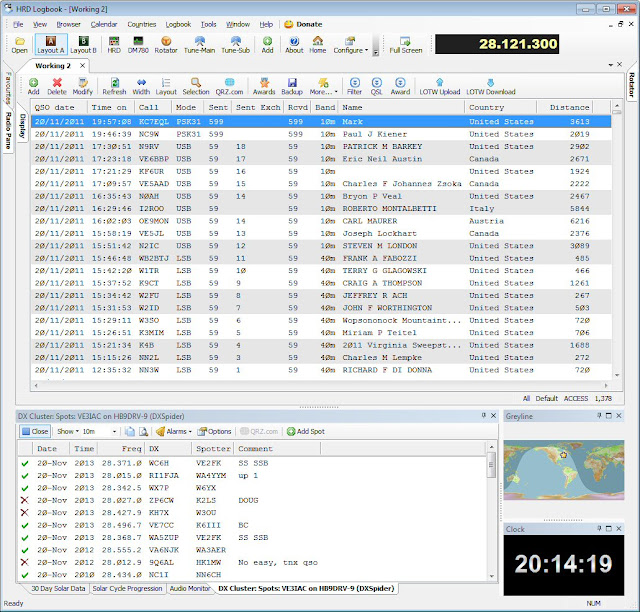Switch to Layout A
Screen dimensions: 640x612
51,45
